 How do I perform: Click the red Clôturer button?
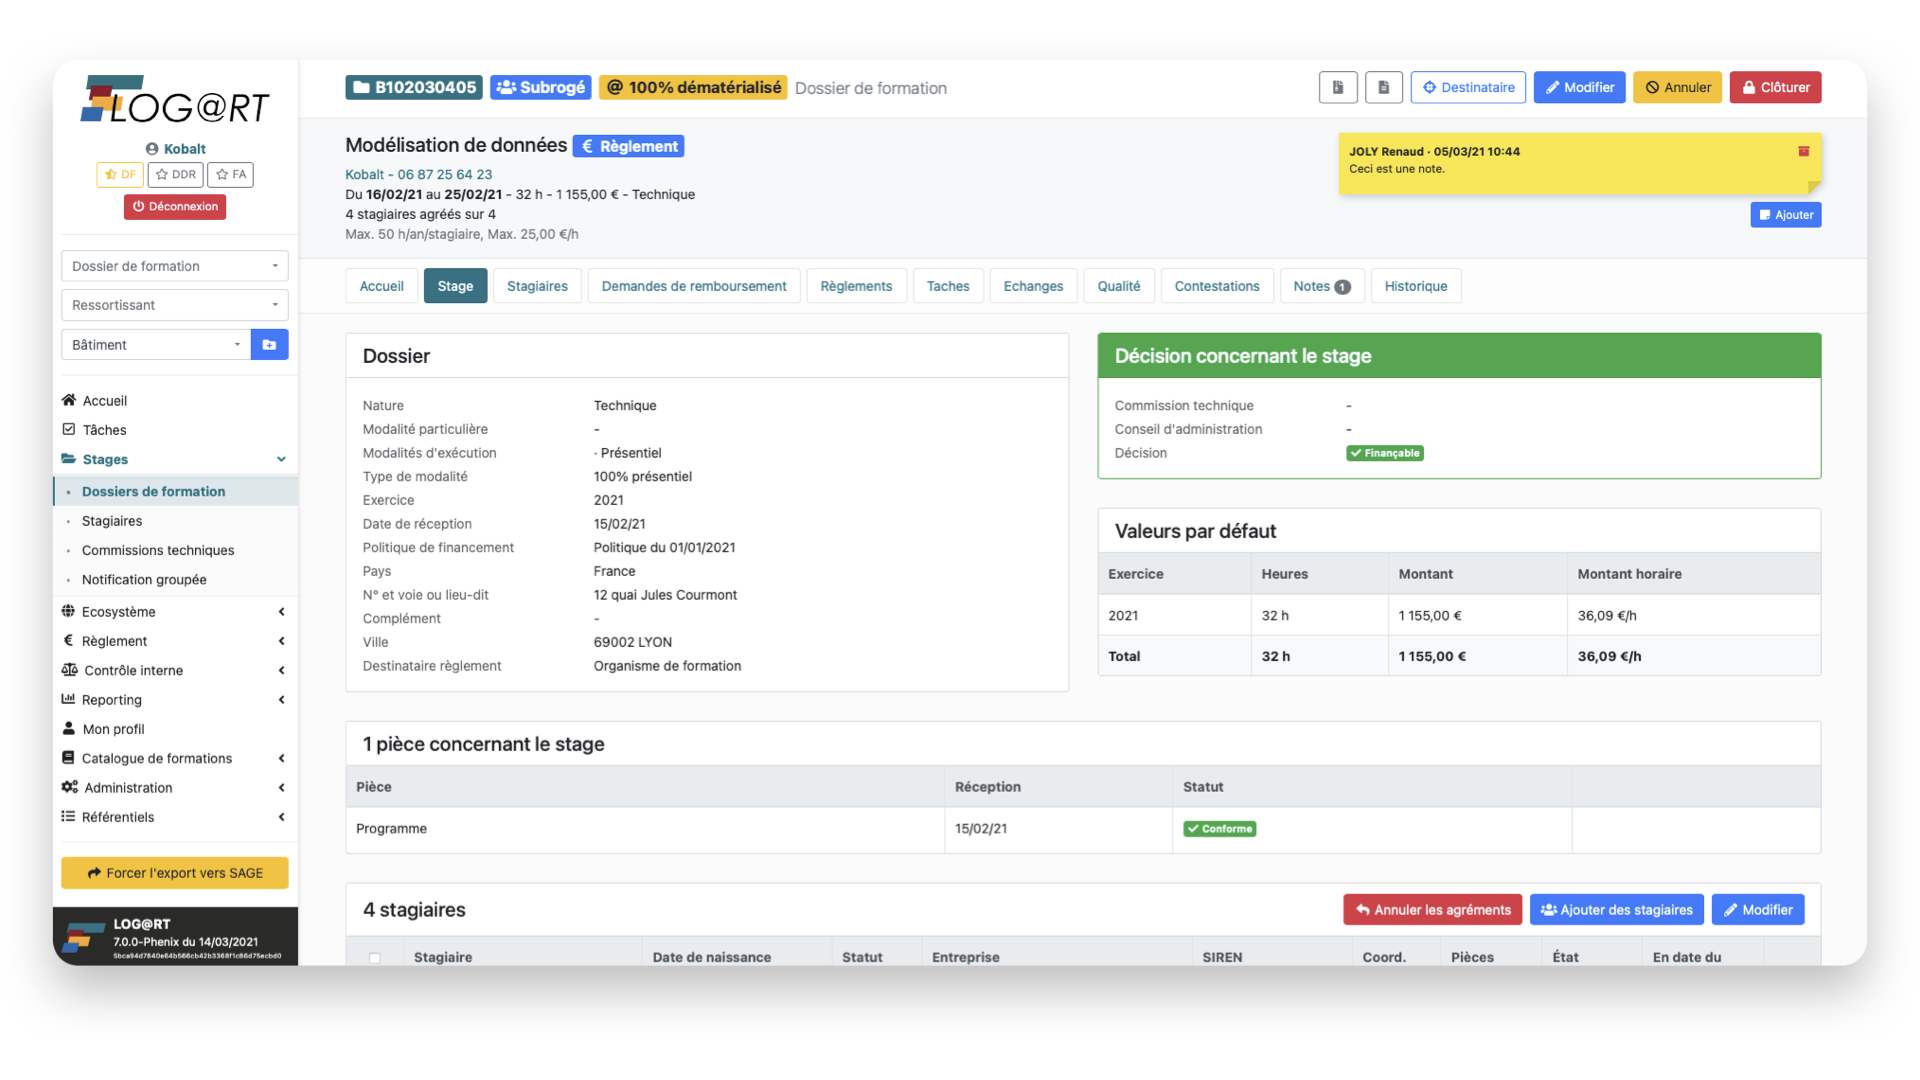1775,88
